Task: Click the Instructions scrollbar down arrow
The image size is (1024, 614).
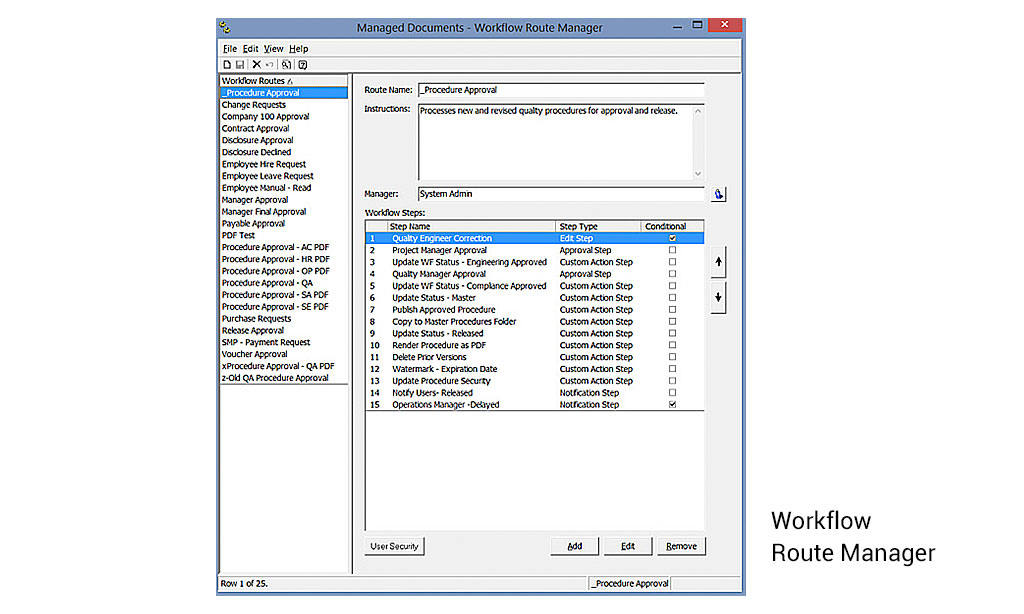Action: tap(697, 174)
